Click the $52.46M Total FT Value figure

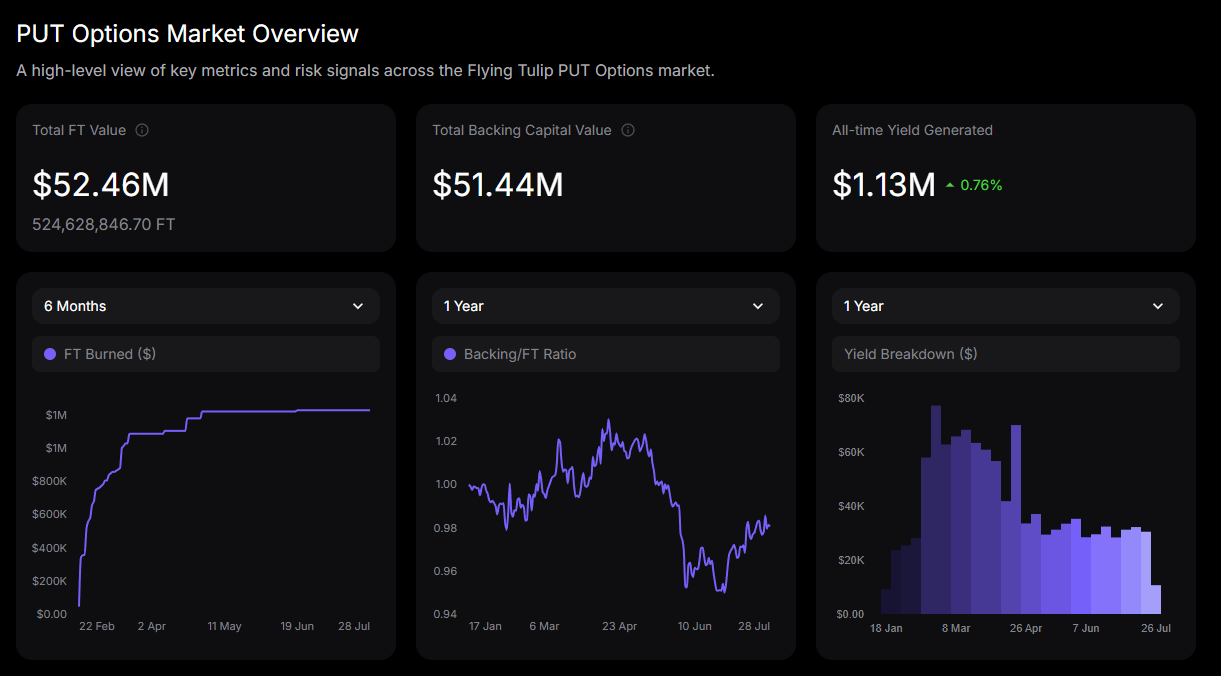[101, 185]
